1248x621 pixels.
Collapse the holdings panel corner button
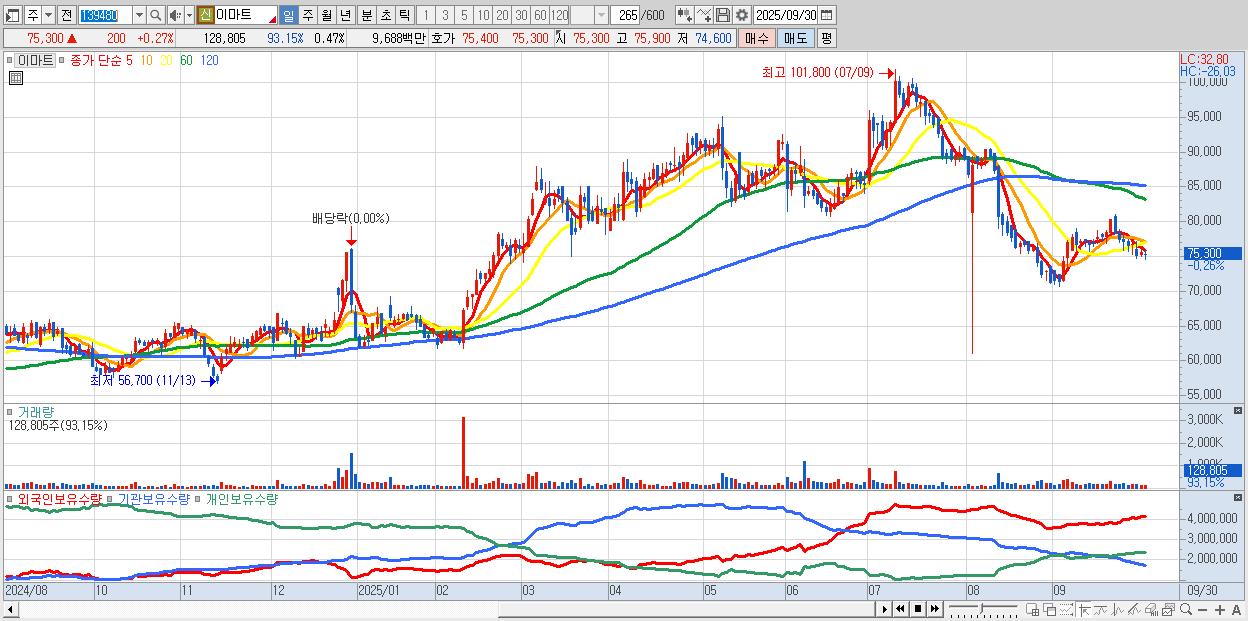[1238, 497]
